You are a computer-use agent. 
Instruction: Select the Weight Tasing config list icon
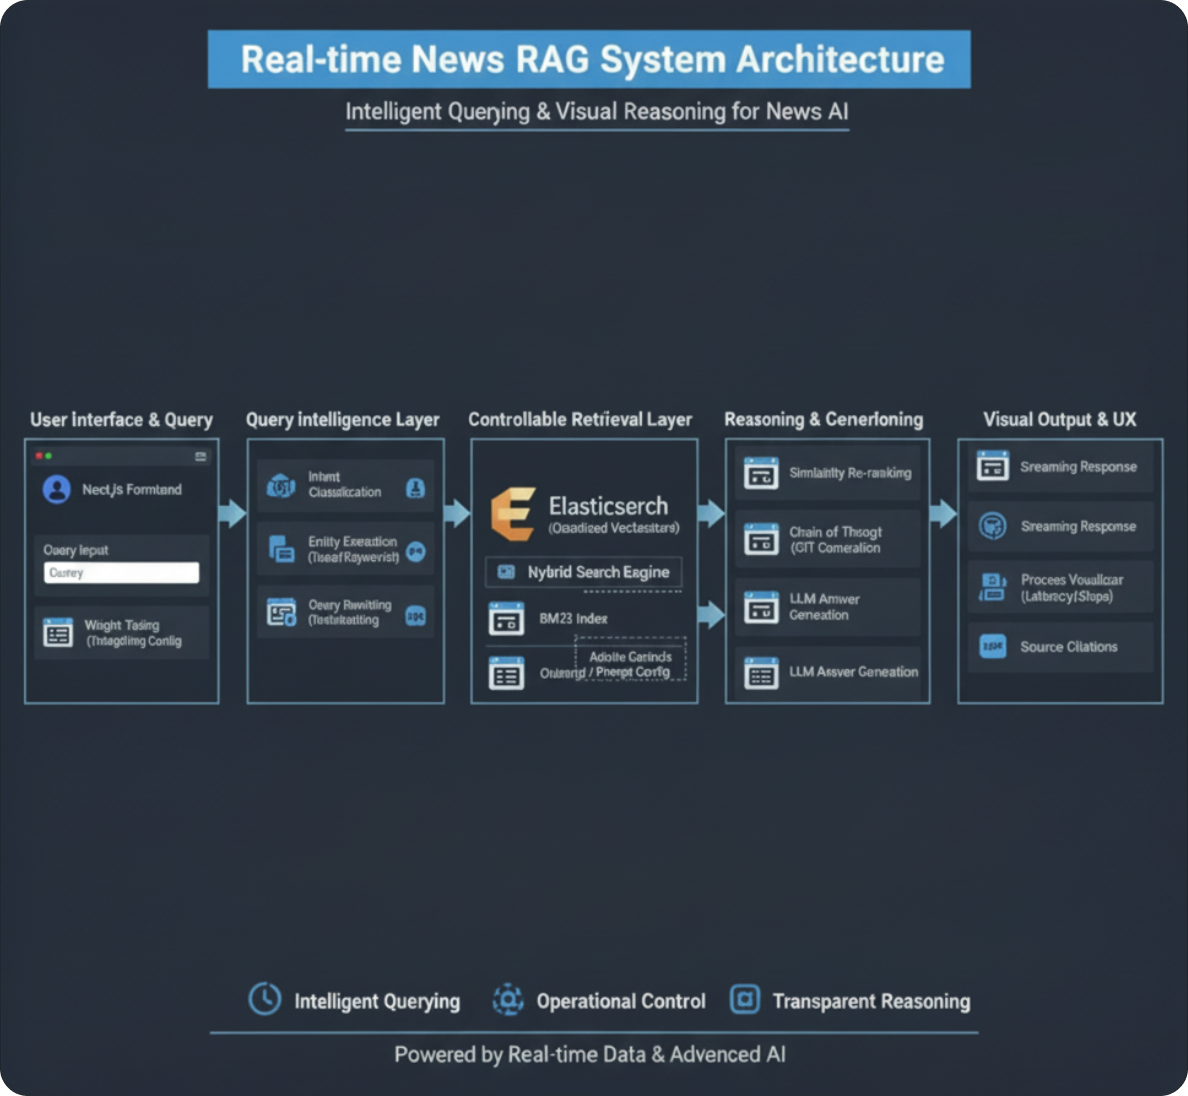click(58, 633)
